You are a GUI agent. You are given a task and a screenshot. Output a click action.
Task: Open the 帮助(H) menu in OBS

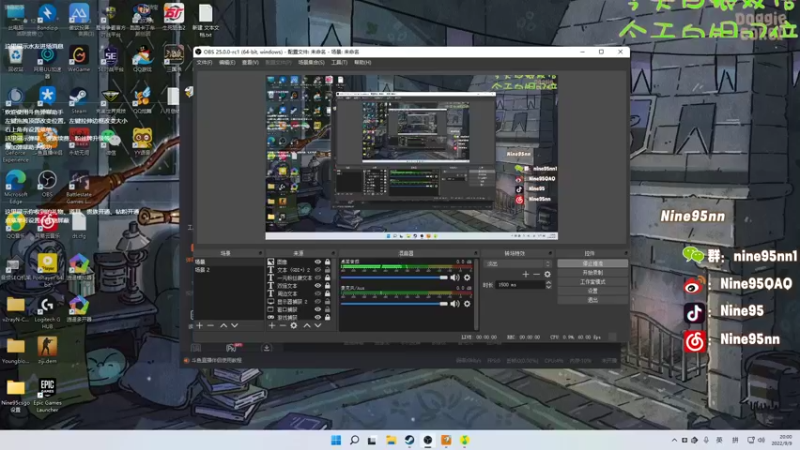[362, 62]
